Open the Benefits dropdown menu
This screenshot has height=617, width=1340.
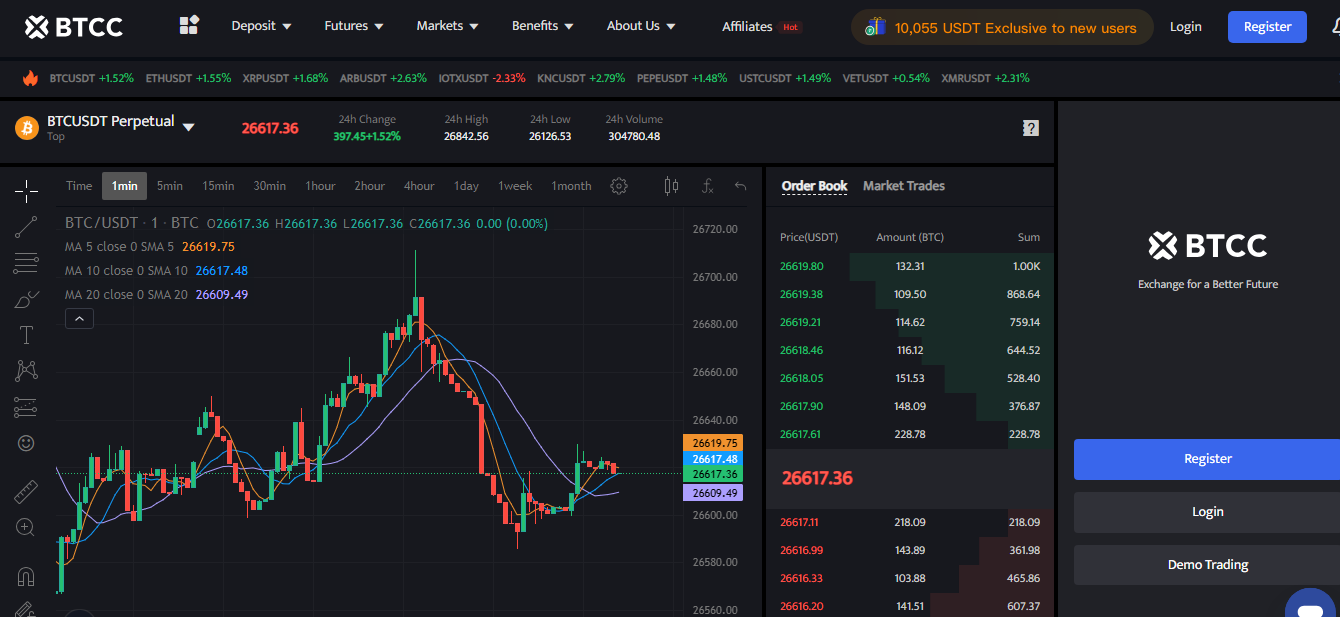[x=543, y=26]
